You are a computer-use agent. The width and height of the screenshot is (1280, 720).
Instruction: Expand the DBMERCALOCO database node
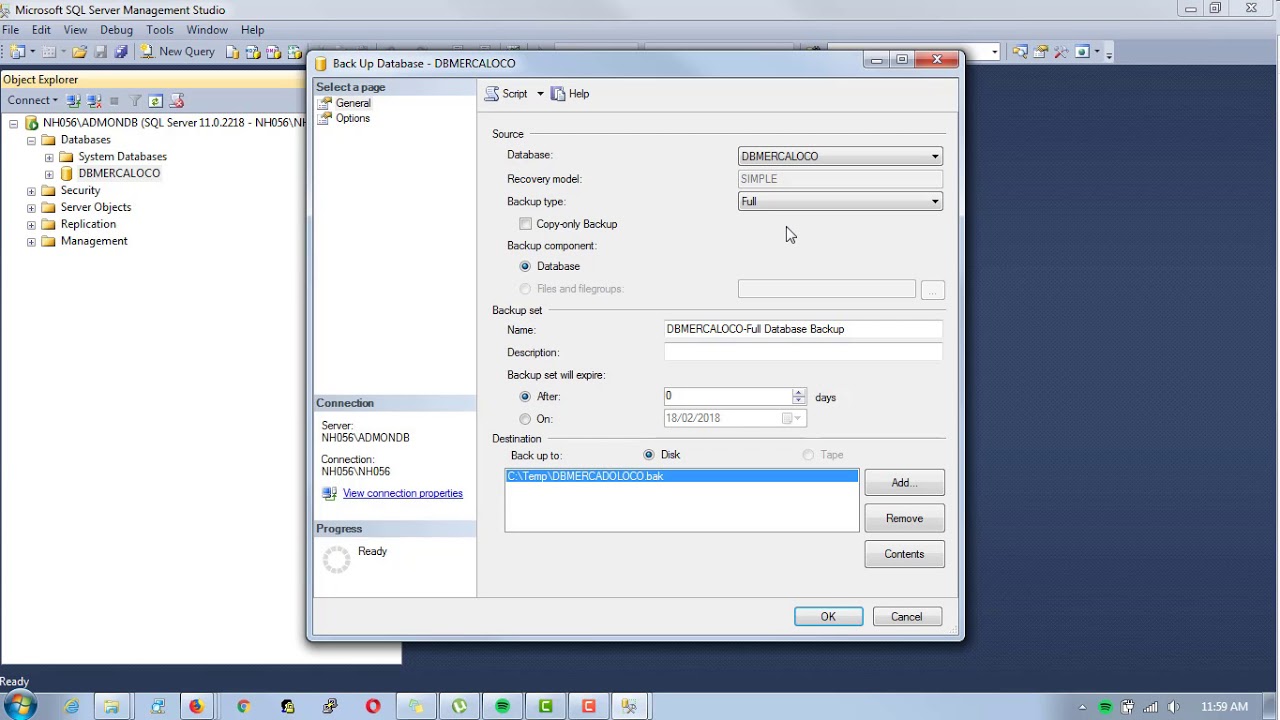pyautogui.click(x=49, y=174)
